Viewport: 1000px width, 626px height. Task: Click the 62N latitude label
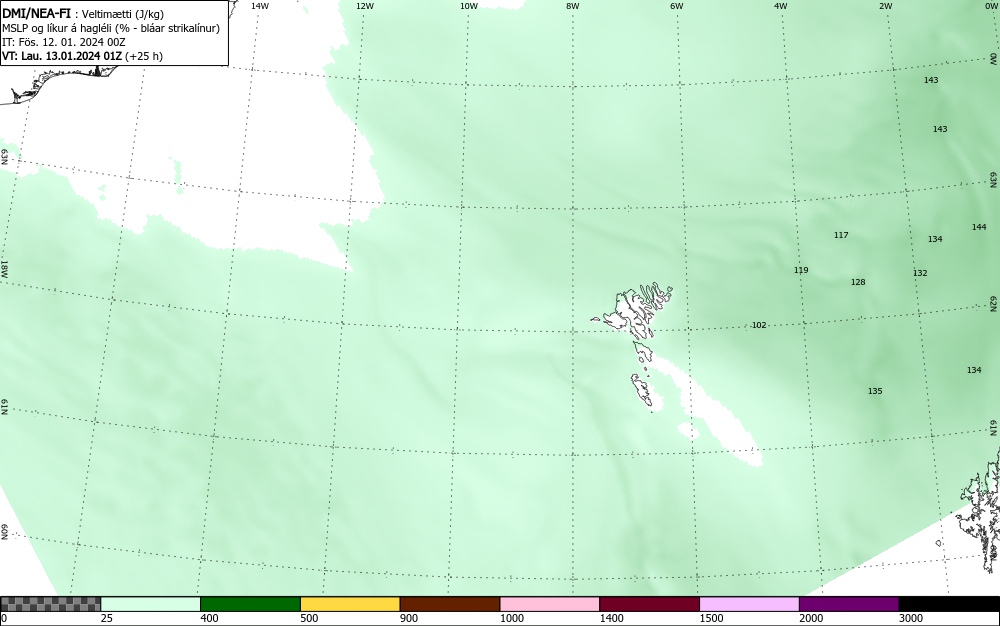(x=994, y=303)
